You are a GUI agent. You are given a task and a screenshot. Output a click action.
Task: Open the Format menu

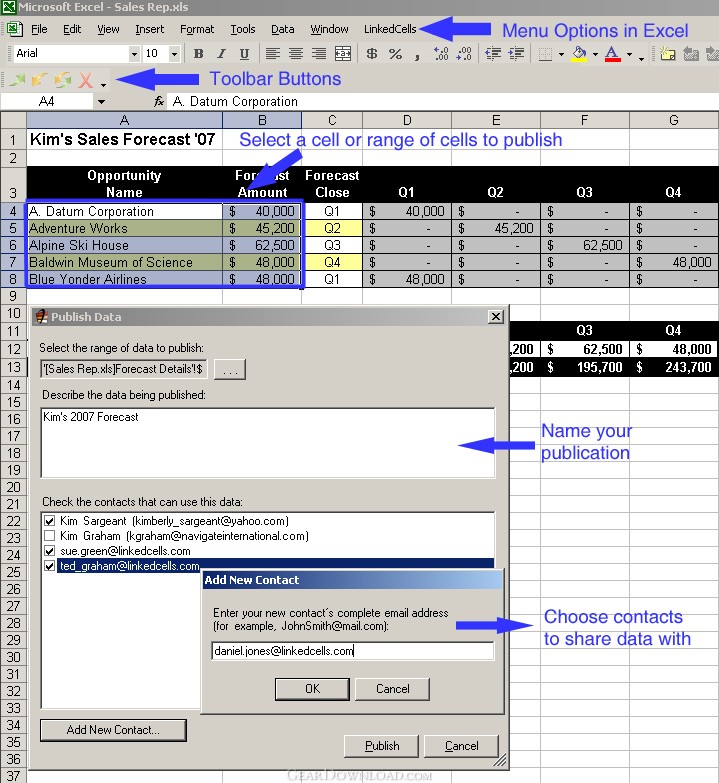click(197, 29)
